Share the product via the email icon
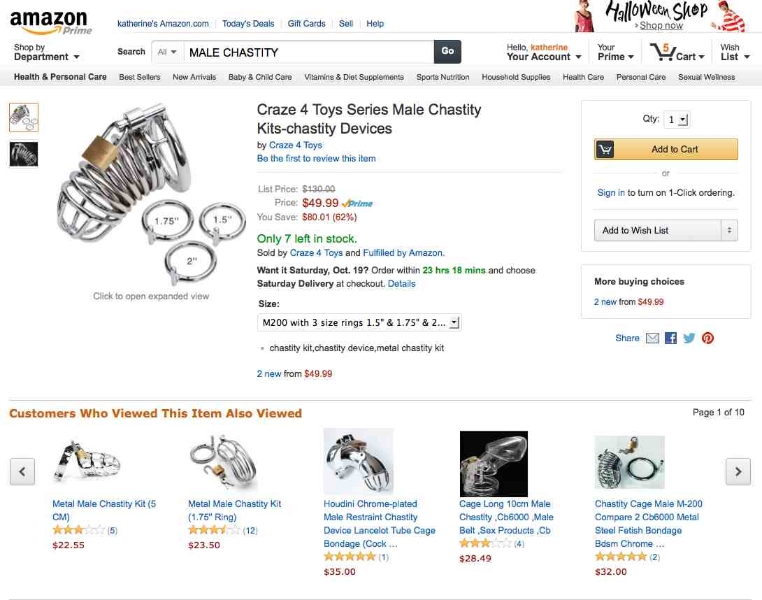The height and width of the screenshot is (600, 762). [652, 338]
